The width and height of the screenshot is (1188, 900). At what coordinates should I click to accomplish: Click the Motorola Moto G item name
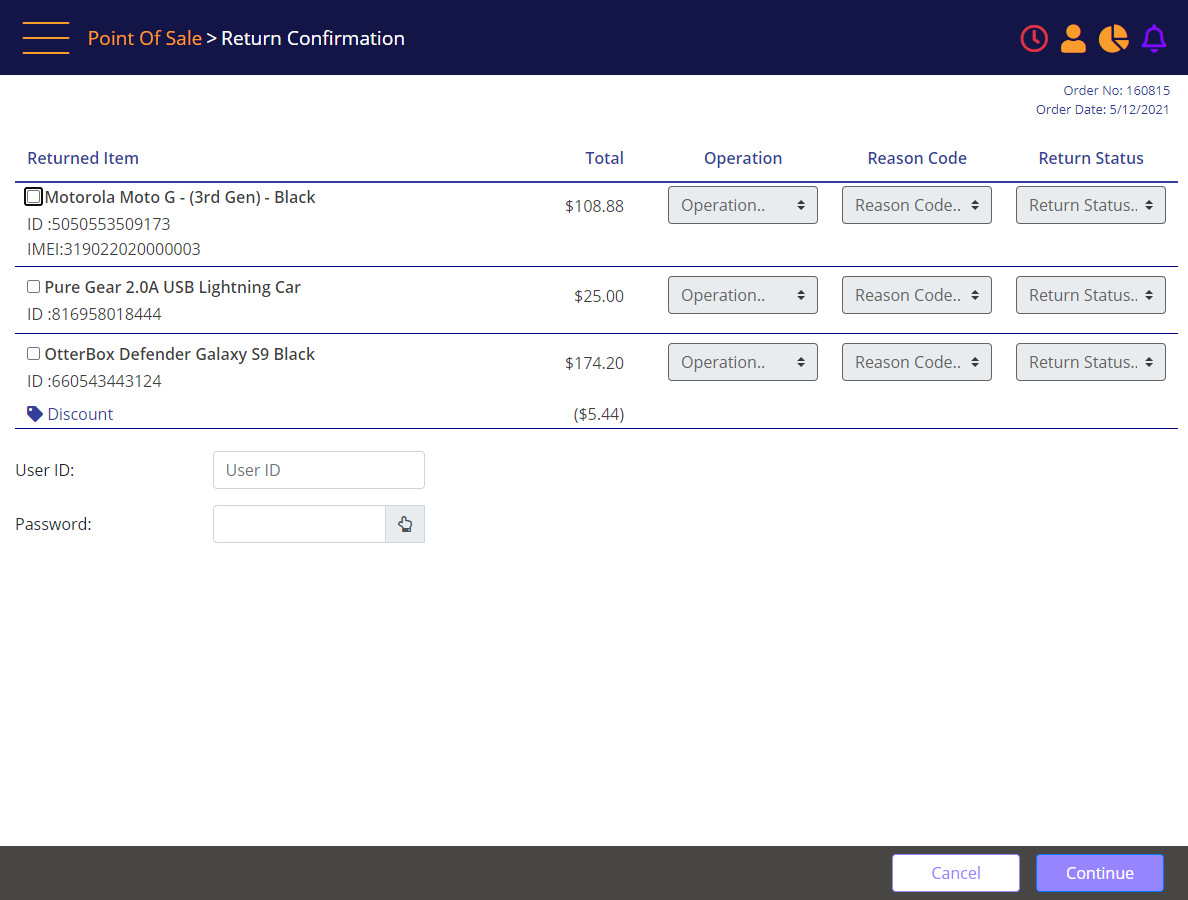click(x=180, y=197)
